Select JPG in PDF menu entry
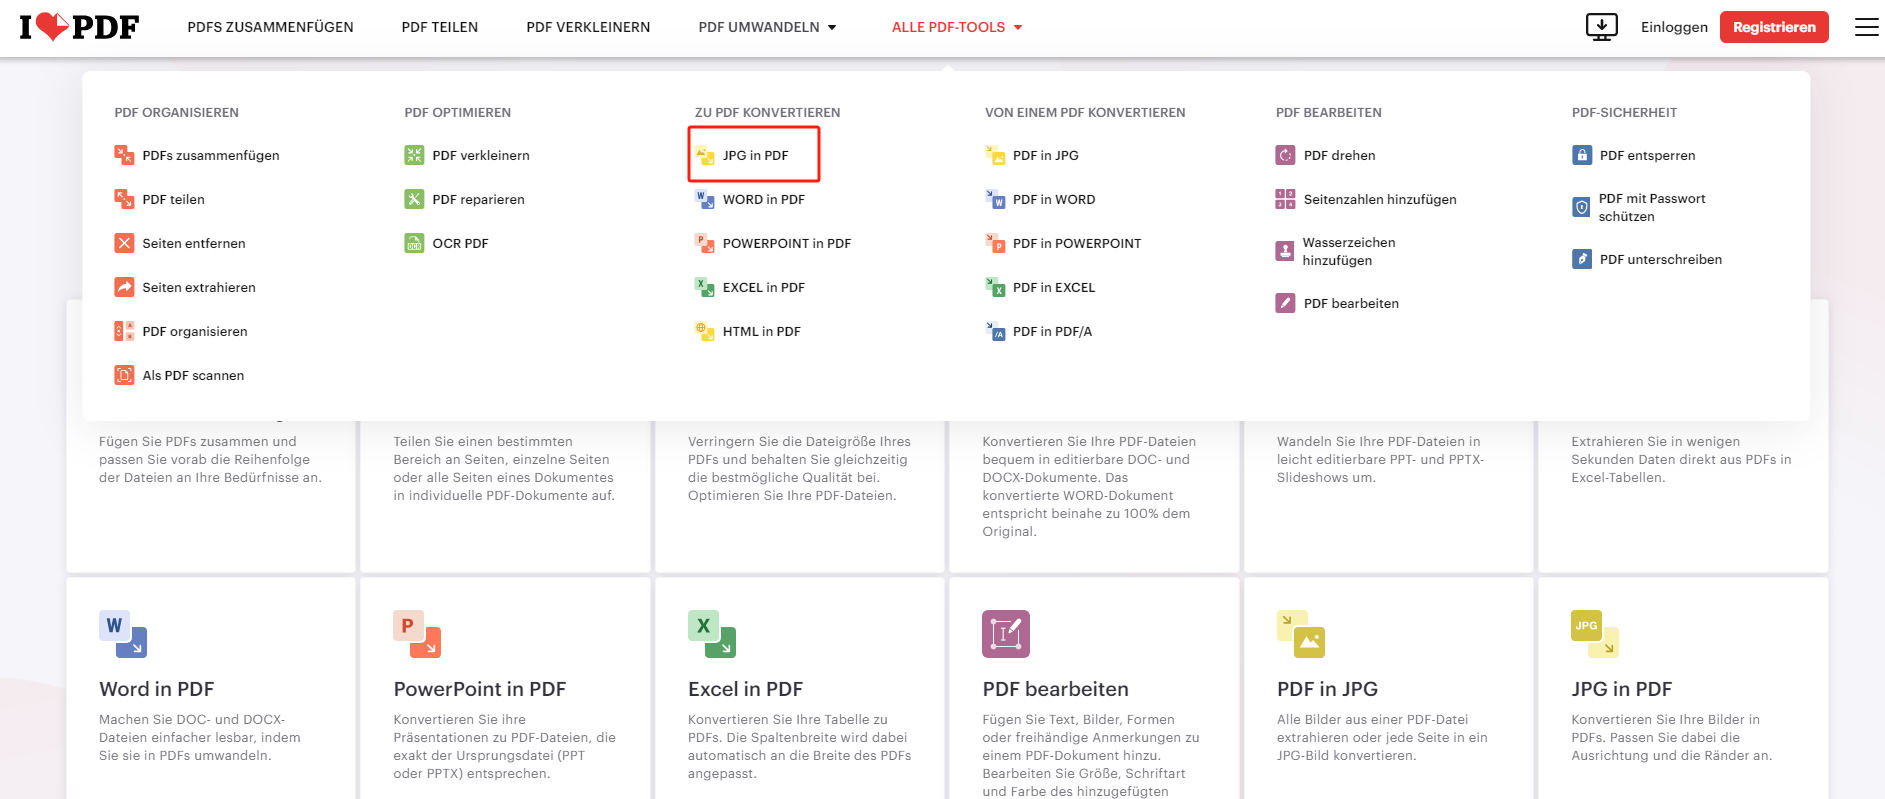1885x799 pixels. [754, 155]
